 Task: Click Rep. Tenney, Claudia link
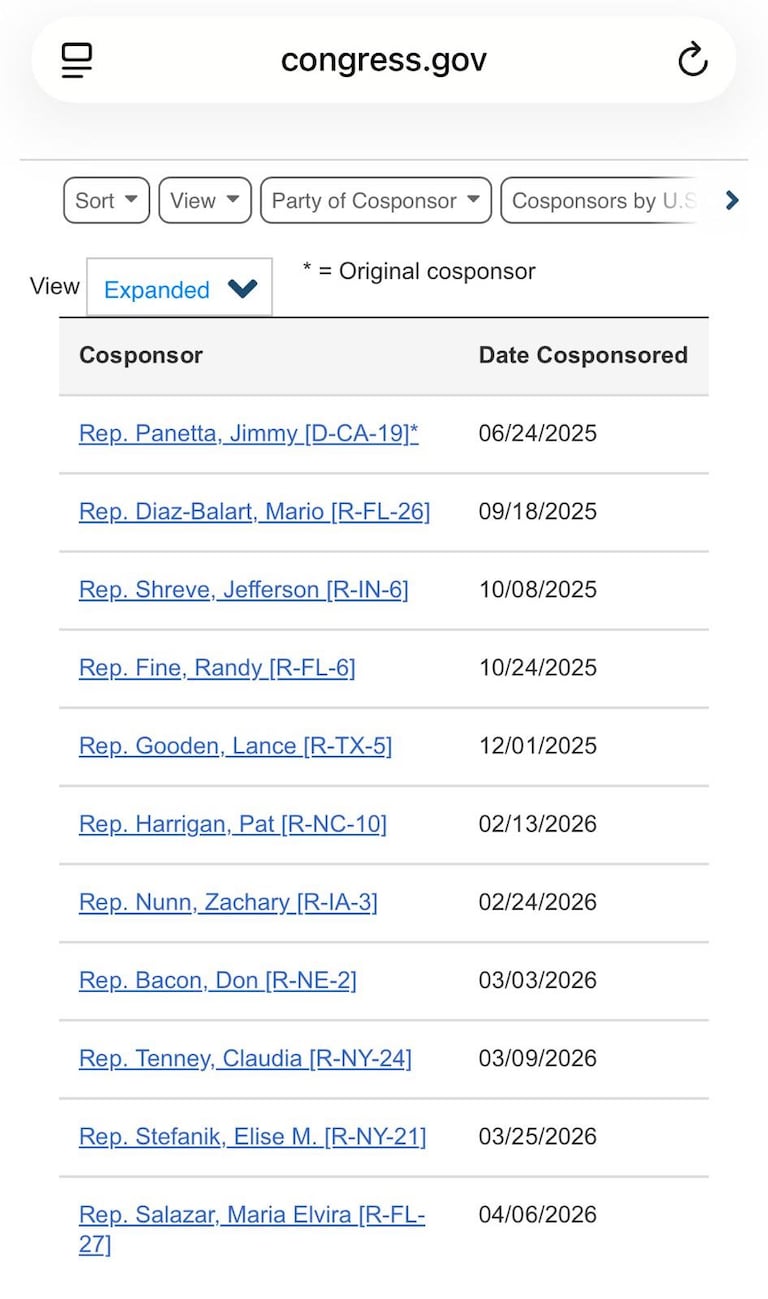[x=245, y=1057]
